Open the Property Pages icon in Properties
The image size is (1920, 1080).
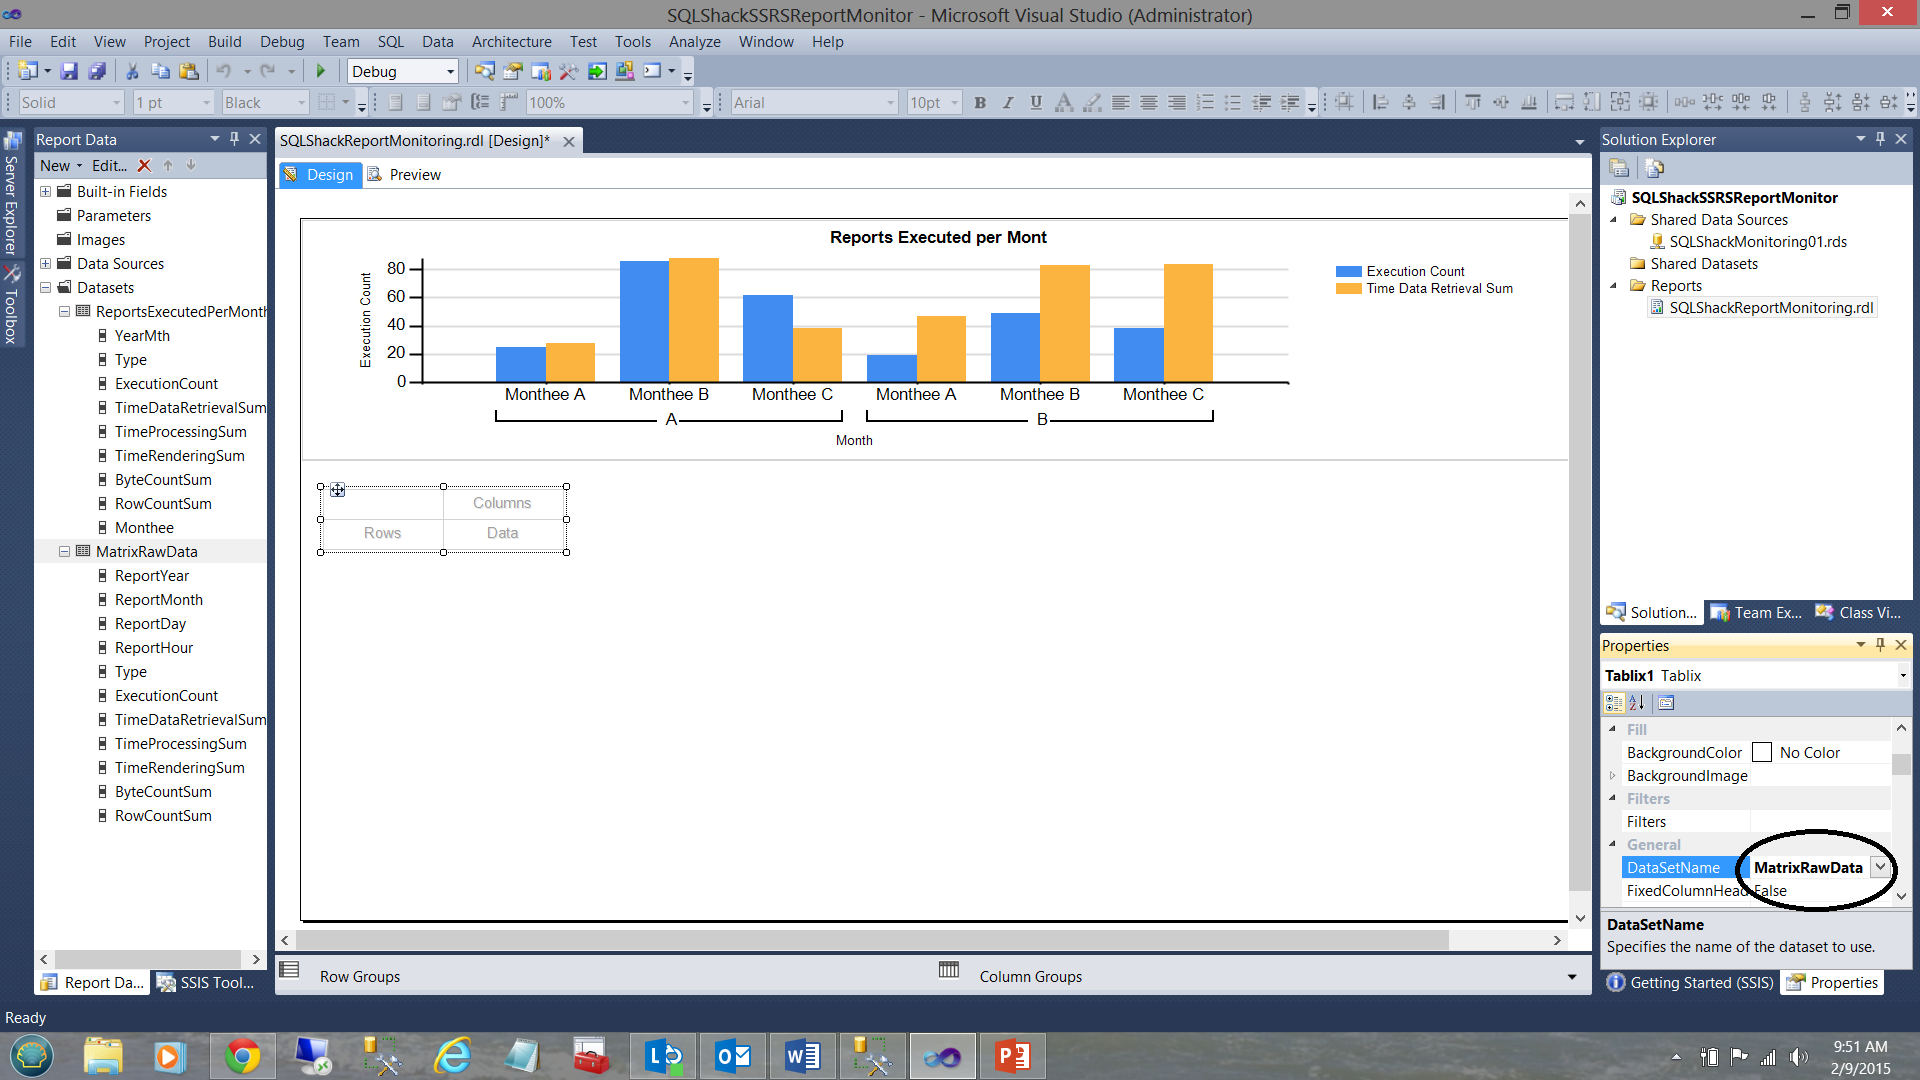1666,703
